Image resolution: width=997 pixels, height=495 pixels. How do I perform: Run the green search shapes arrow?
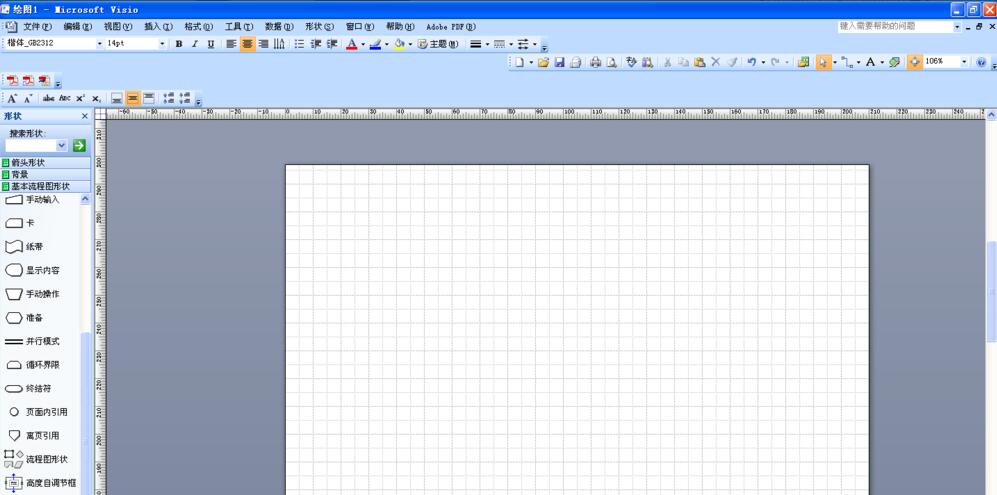(79, 146)
